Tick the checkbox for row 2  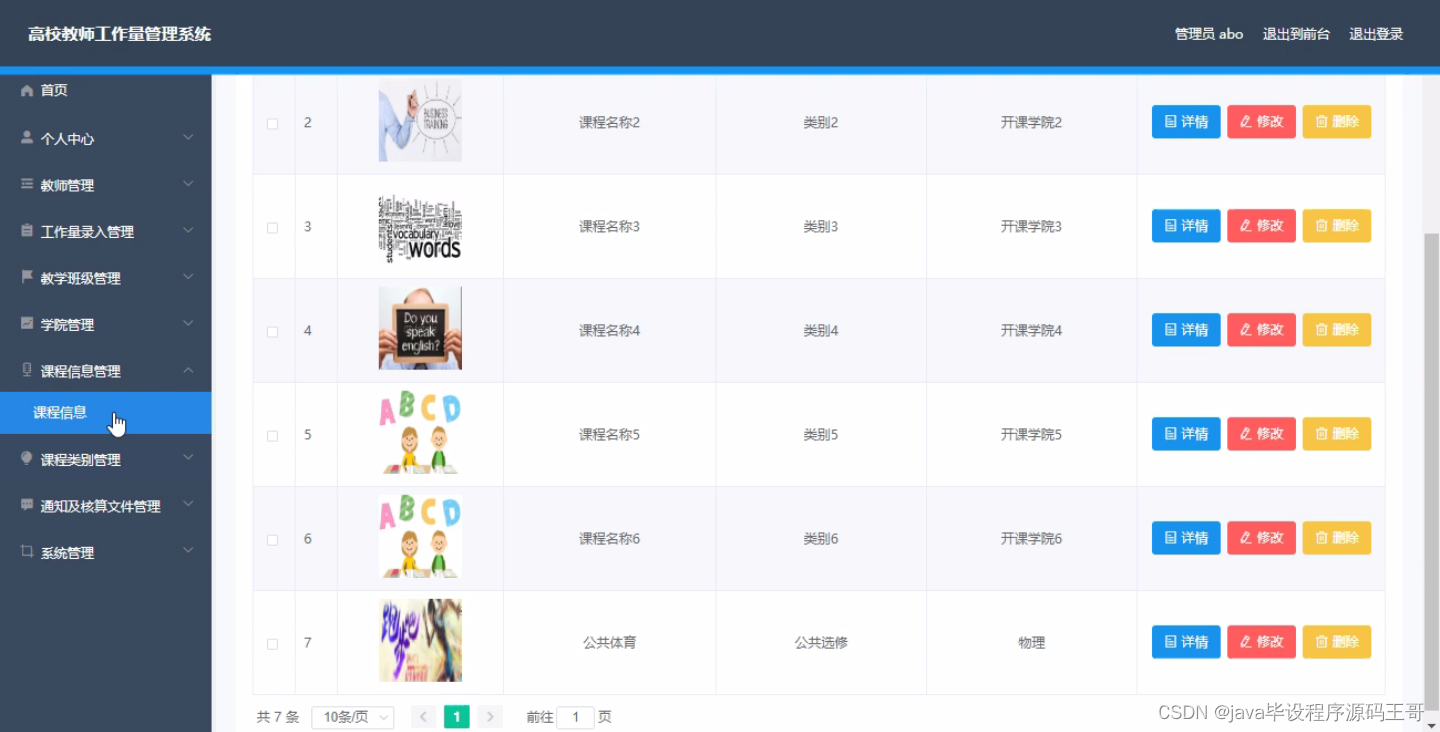(x=272, y=123)
